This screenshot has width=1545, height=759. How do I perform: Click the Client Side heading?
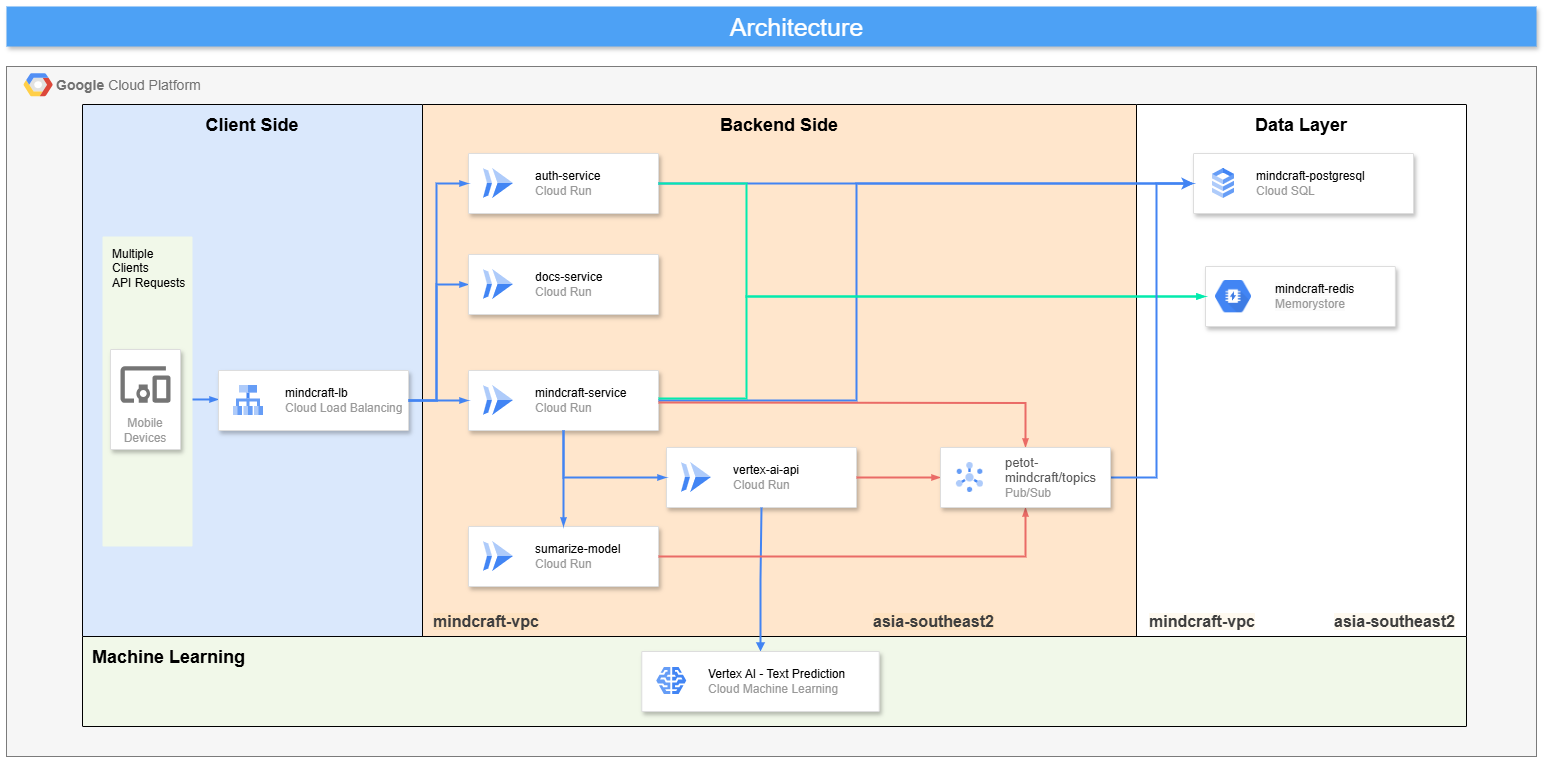point(252,125)
